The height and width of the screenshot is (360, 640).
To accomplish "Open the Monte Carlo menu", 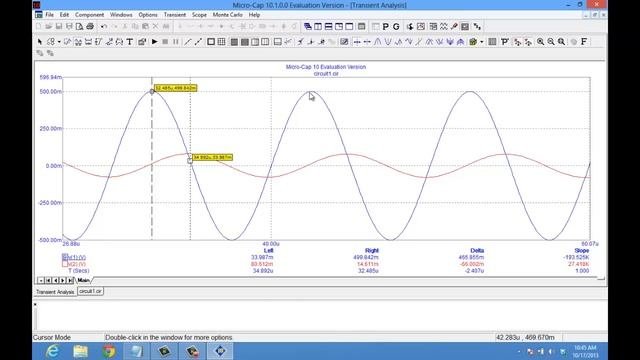I will pos(227,15).
